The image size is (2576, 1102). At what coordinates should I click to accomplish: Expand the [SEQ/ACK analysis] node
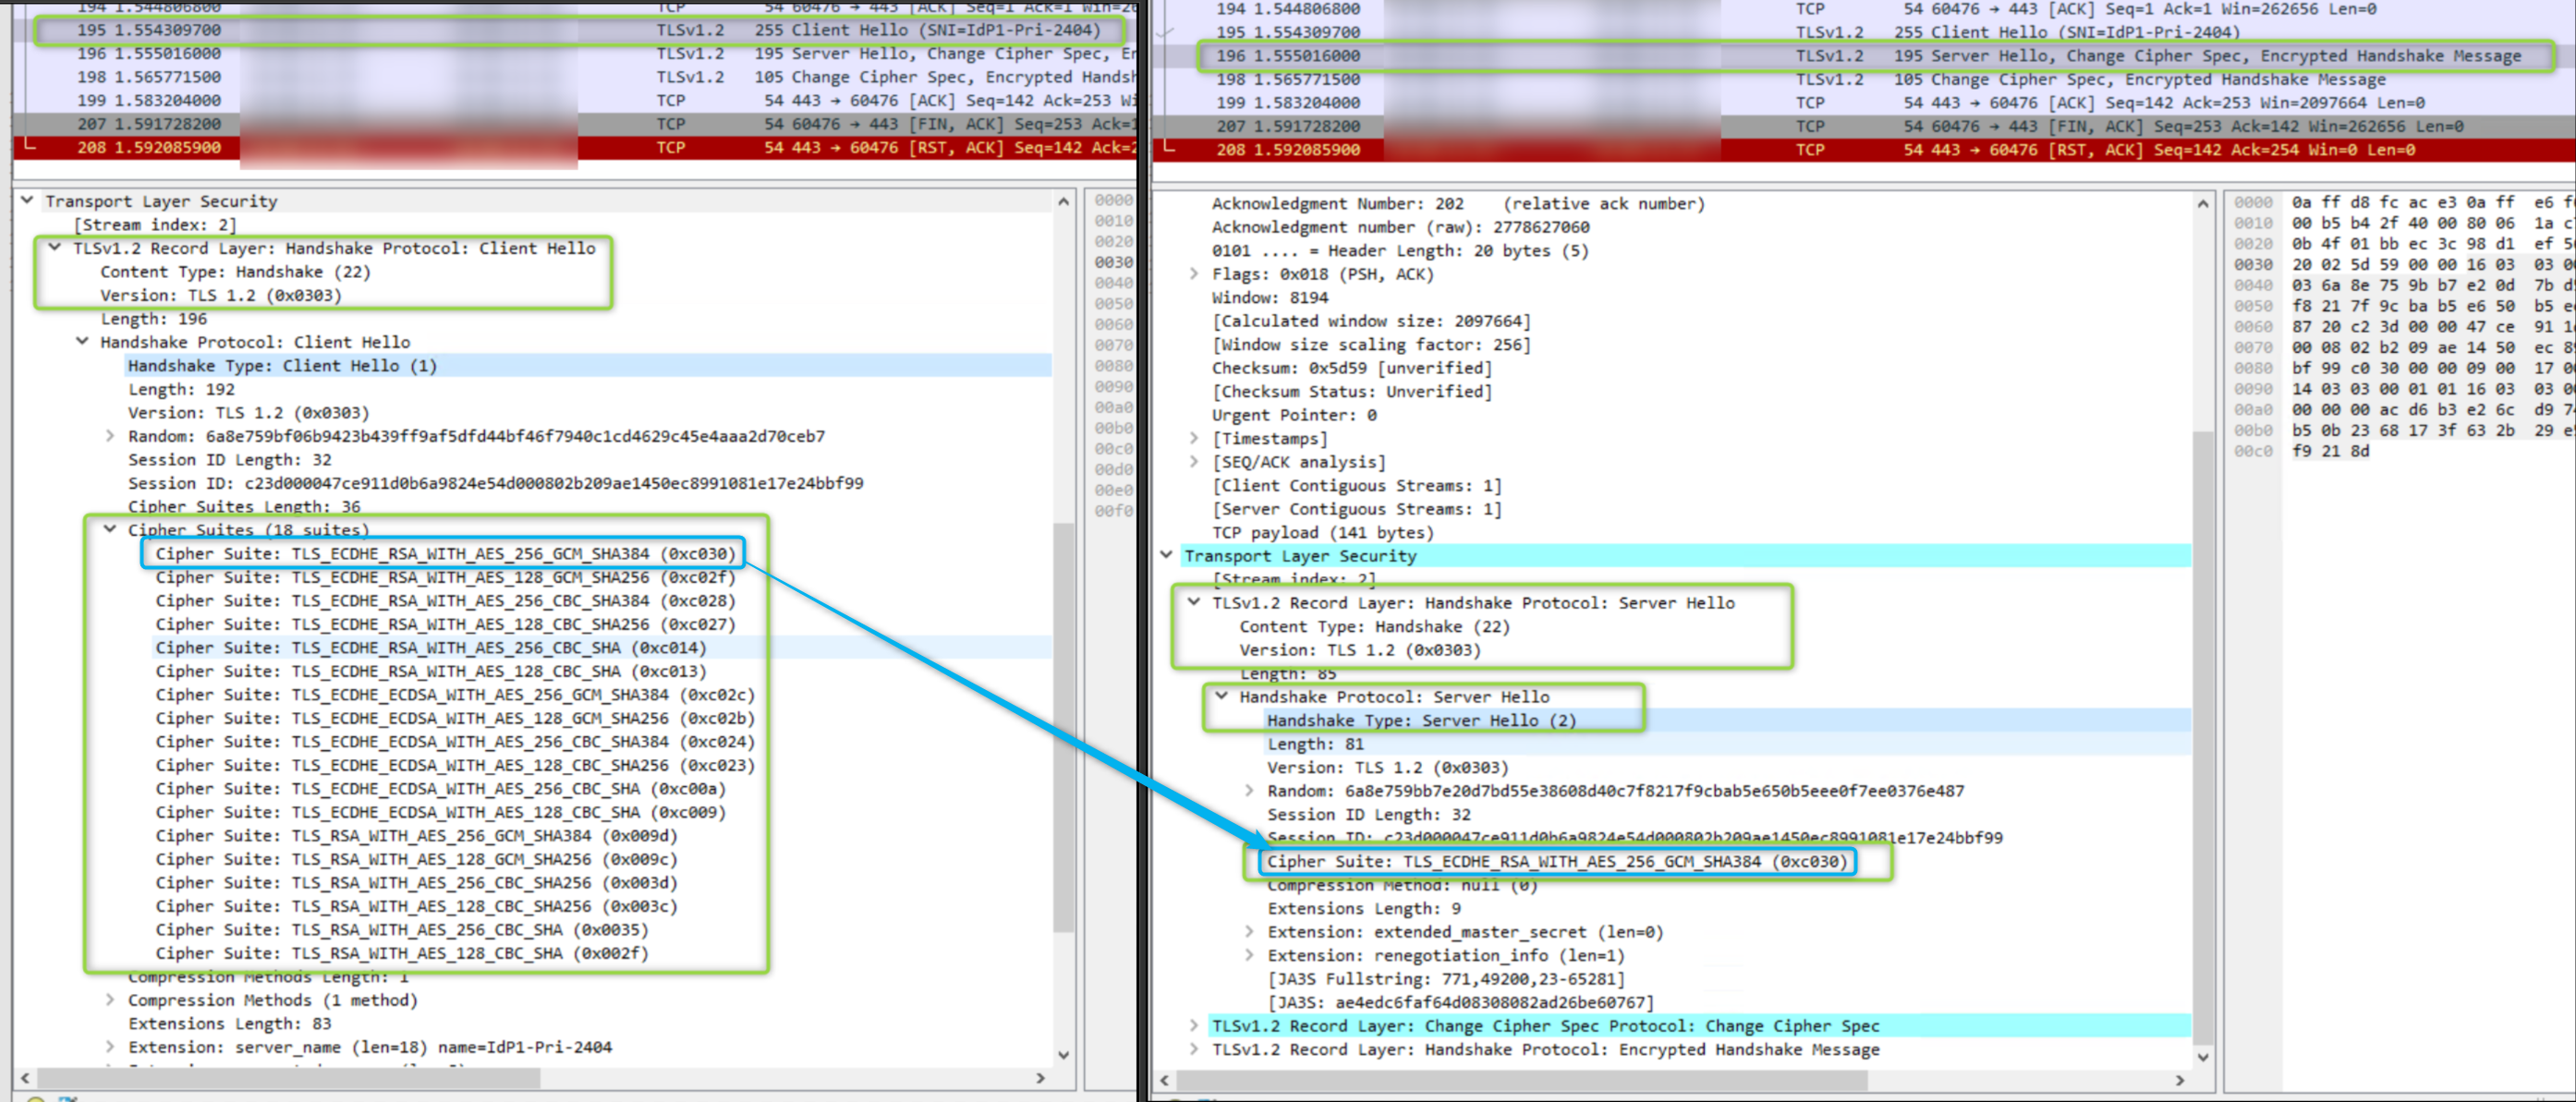[x=1194, y=462]
